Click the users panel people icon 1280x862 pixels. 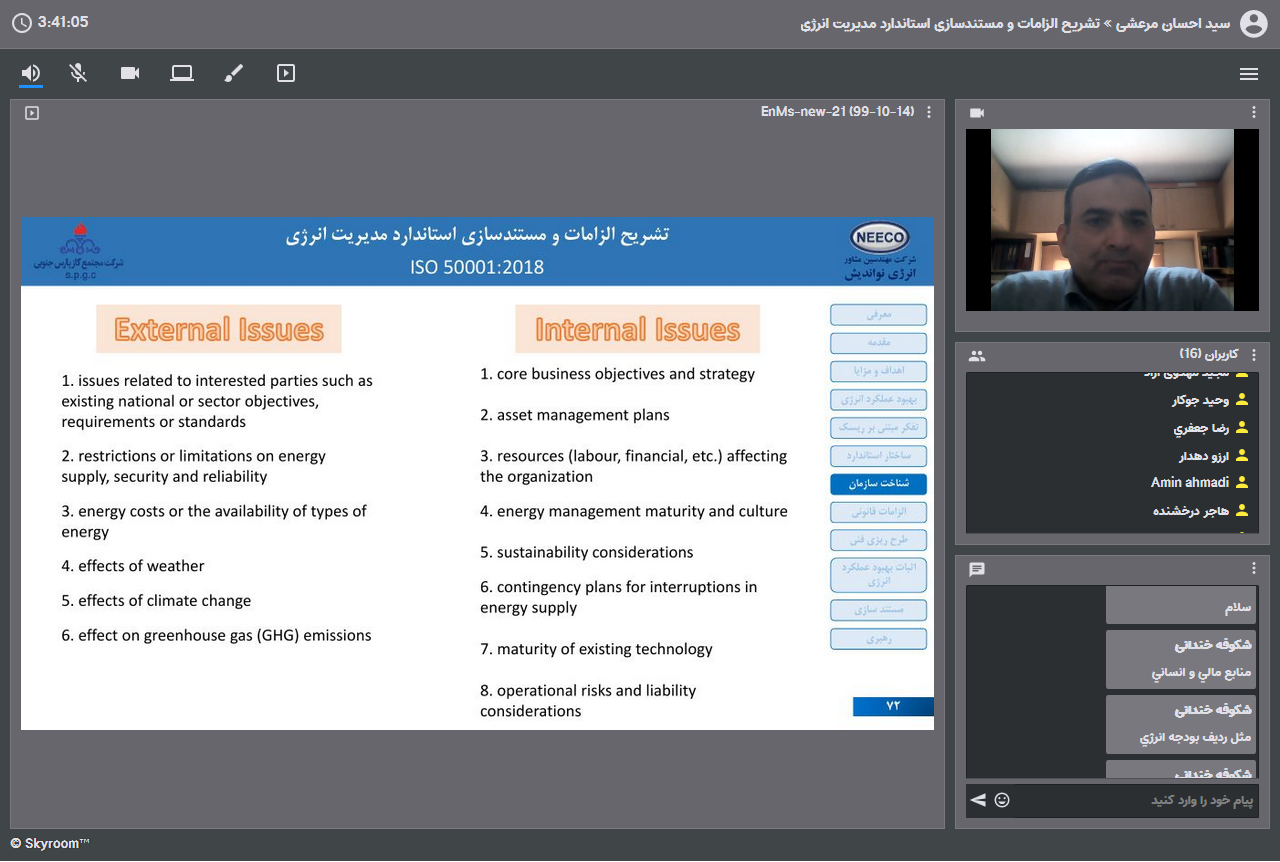pyautogui.click(x=977, y=355)
